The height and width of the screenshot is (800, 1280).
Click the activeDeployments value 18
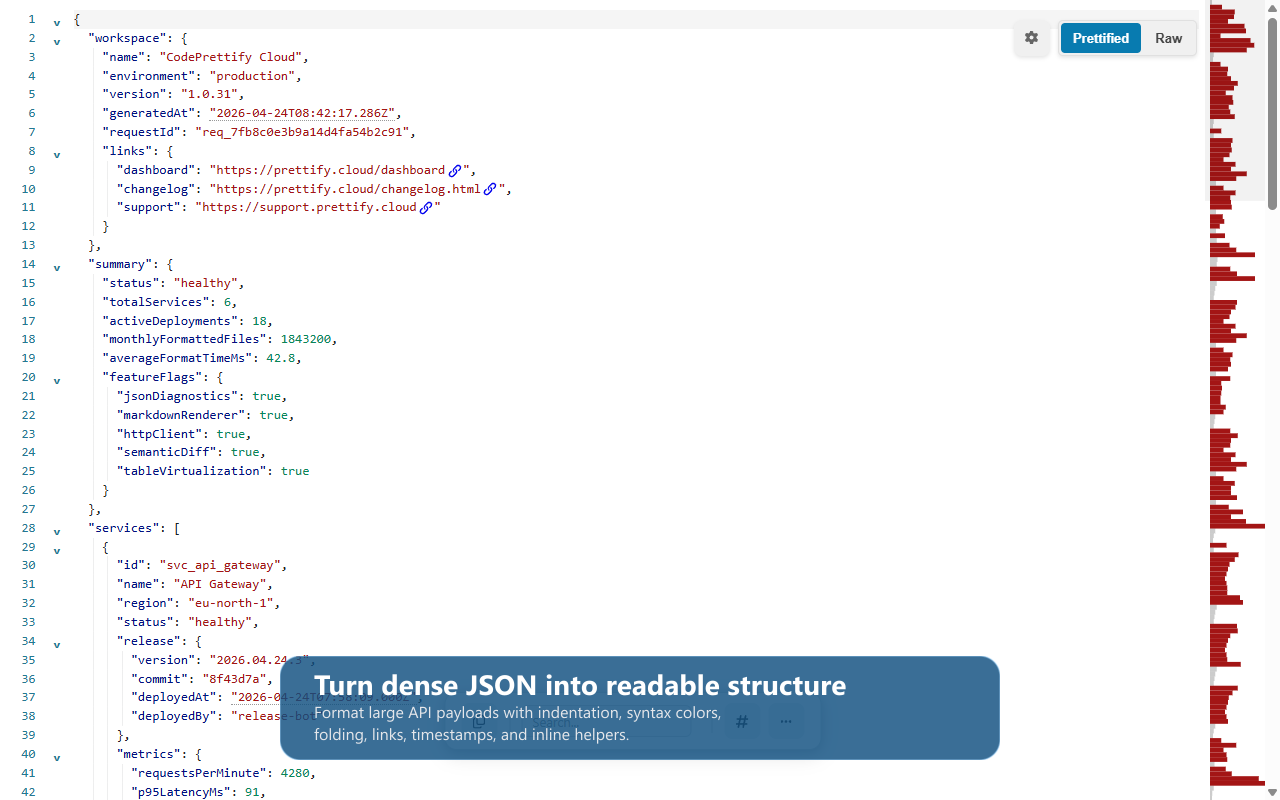pyautogui.click(x=259, y=321)
